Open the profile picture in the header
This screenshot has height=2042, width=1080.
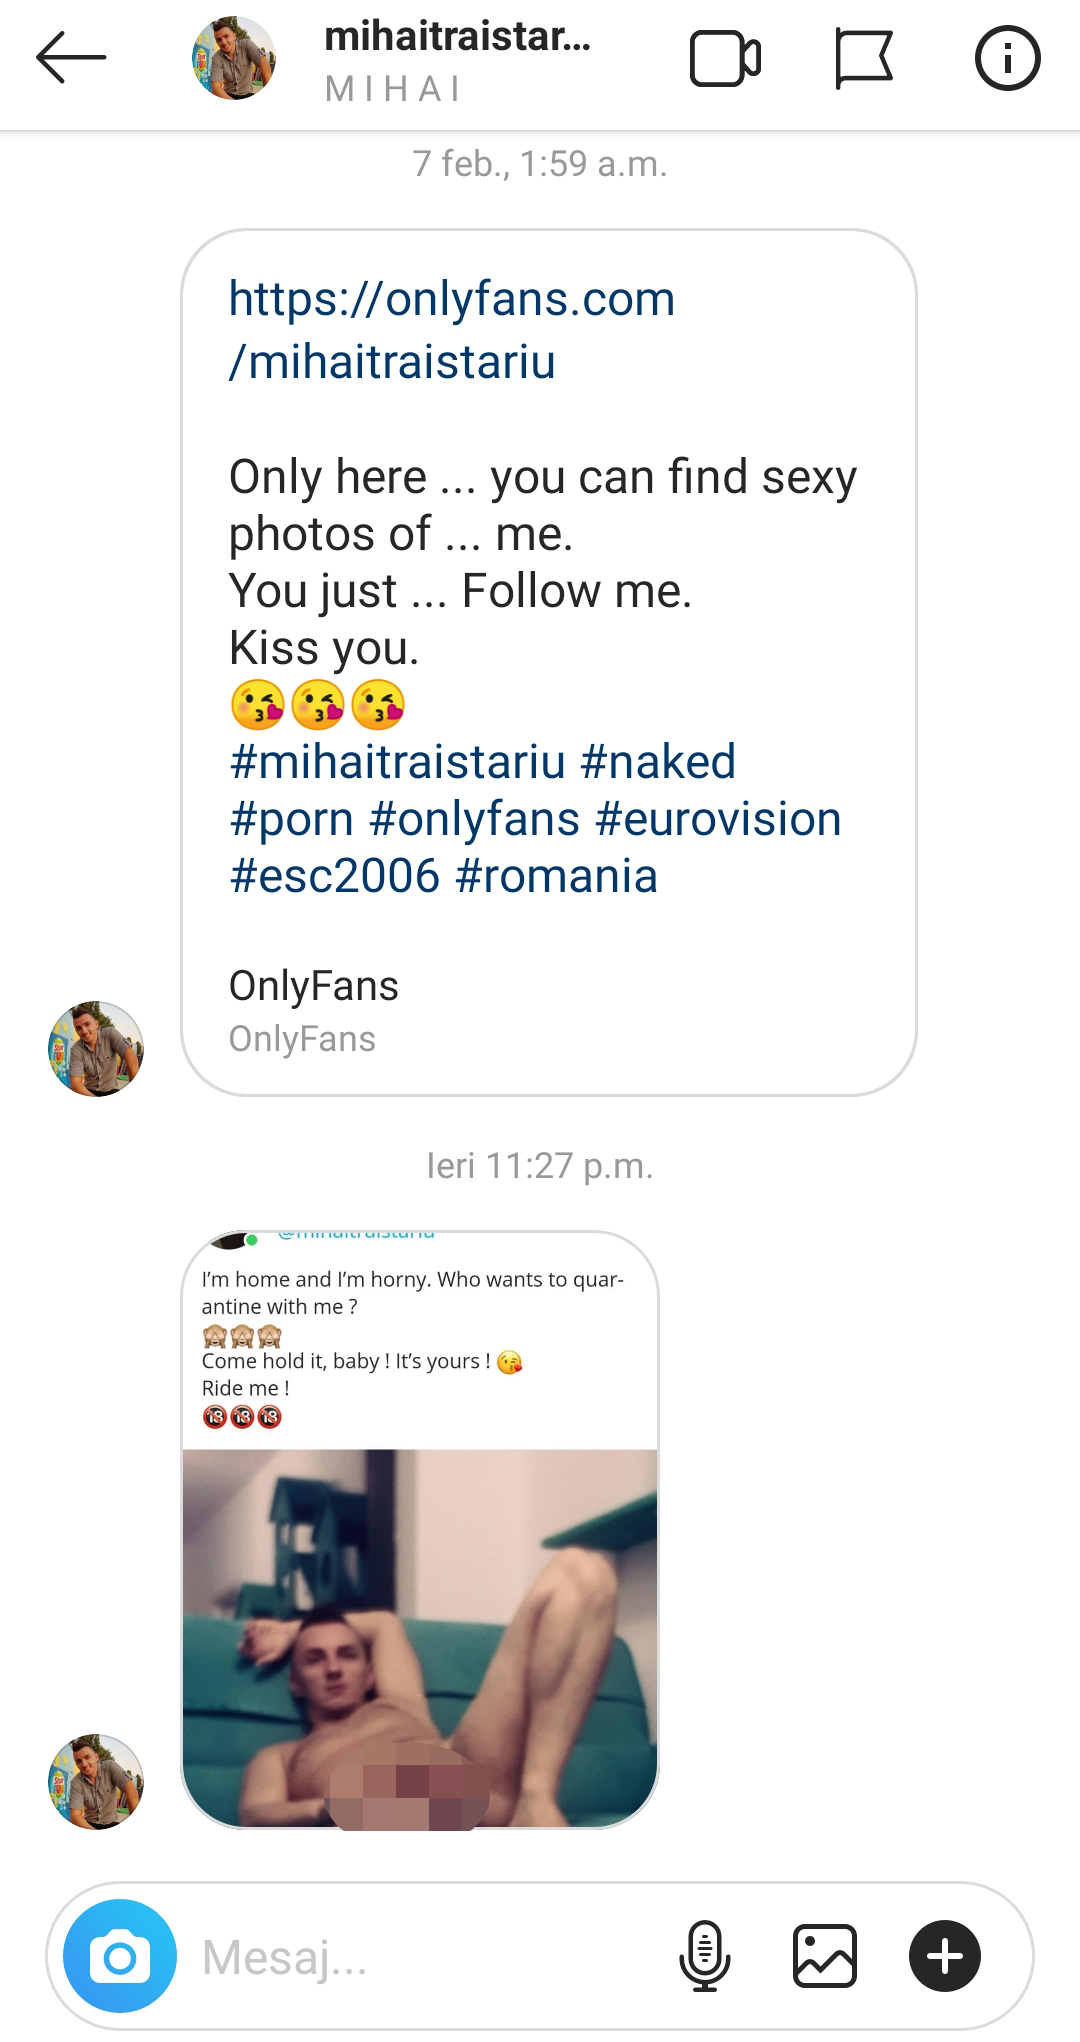pos(234,58)
